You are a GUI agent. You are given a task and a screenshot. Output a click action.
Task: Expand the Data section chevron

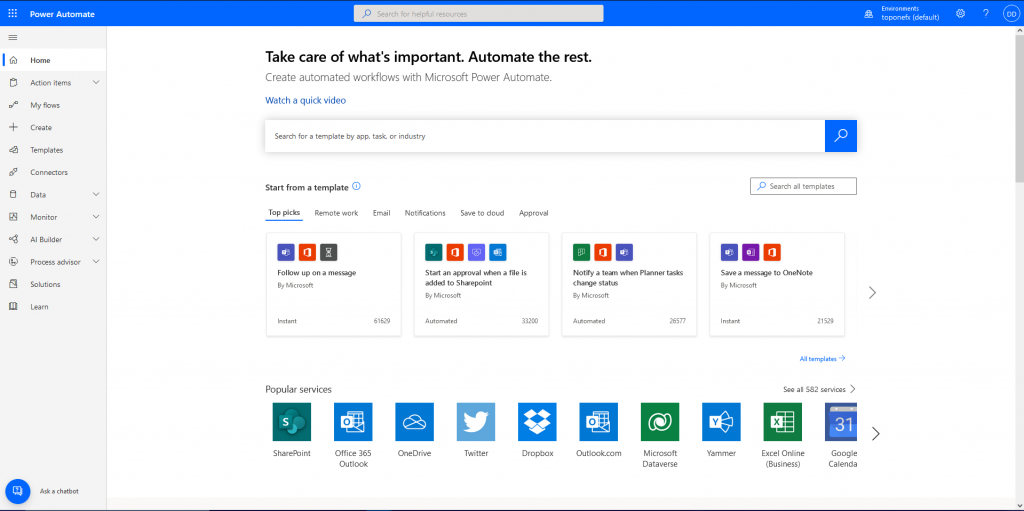[96, 195]
